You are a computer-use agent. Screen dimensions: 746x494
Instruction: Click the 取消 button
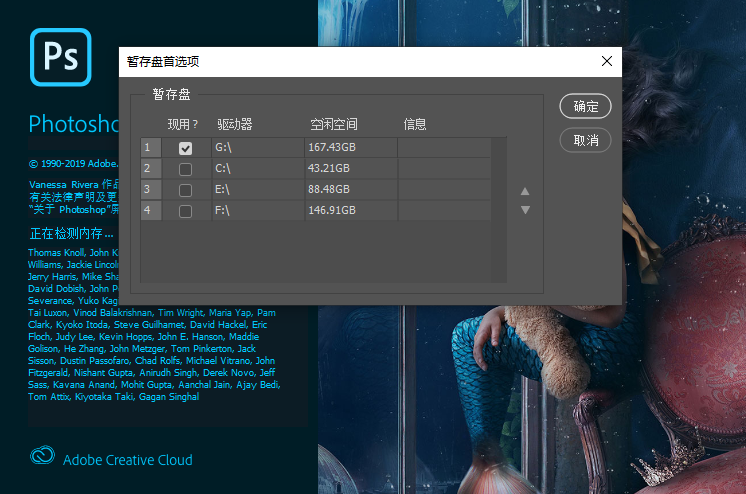coord(585,140)
